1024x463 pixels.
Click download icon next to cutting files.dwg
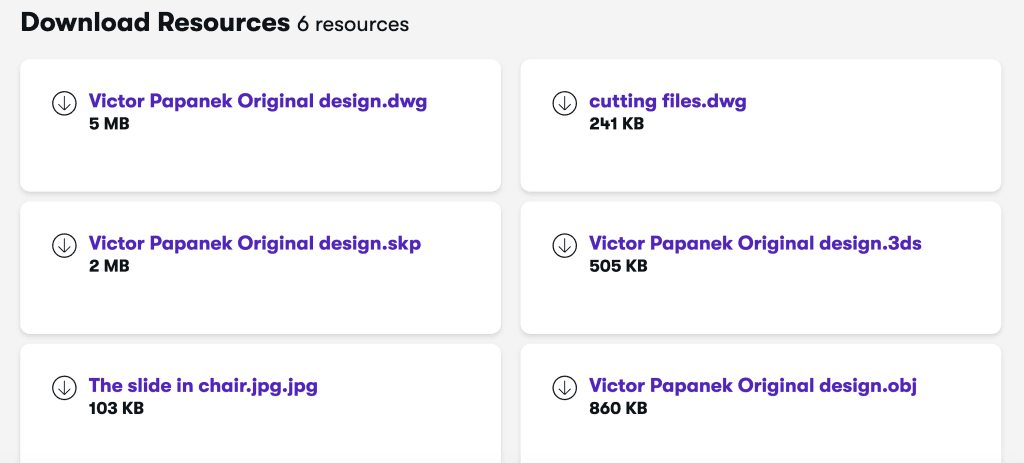564,103
